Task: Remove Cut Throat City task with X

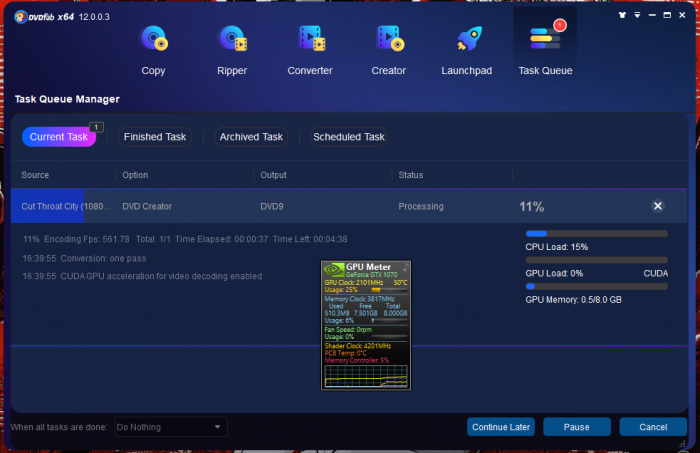Action: 657,206
